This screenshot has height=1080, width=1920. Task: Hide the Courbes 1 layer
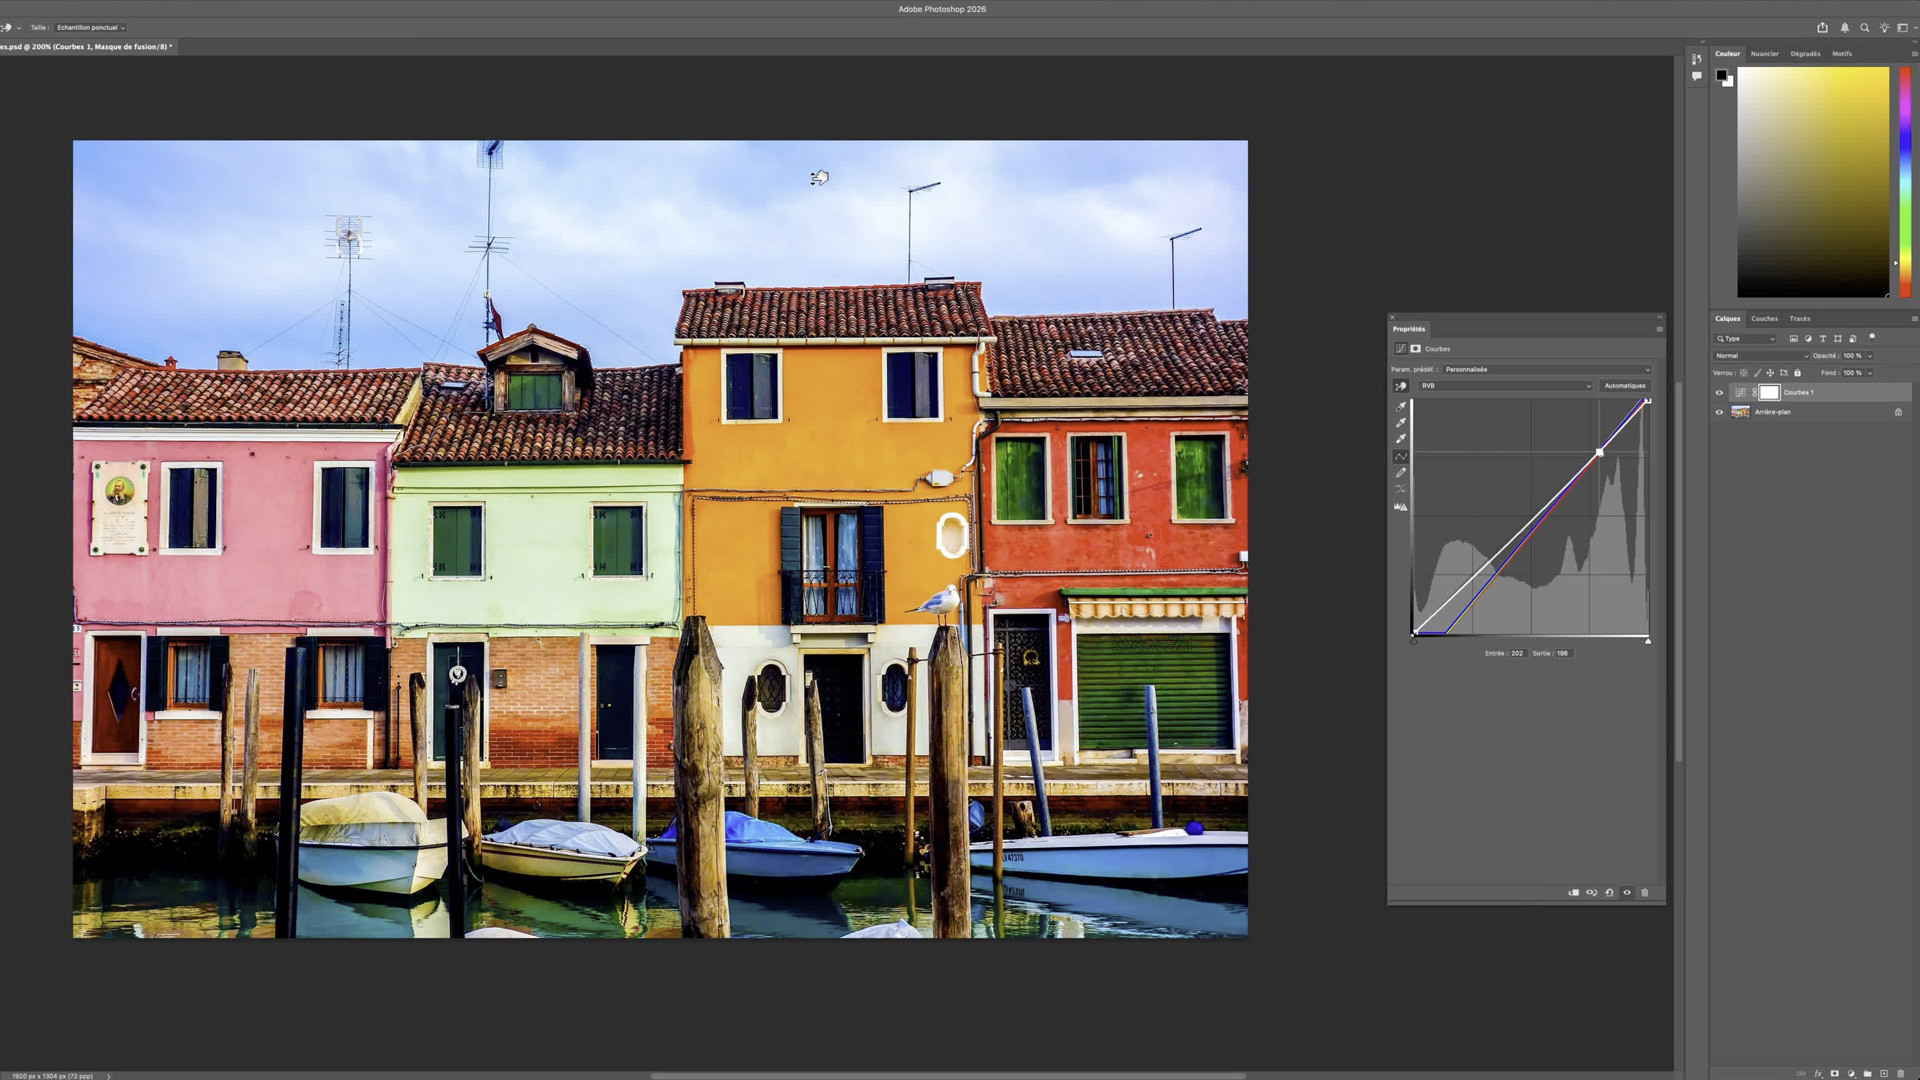(x=1720, y=393)
